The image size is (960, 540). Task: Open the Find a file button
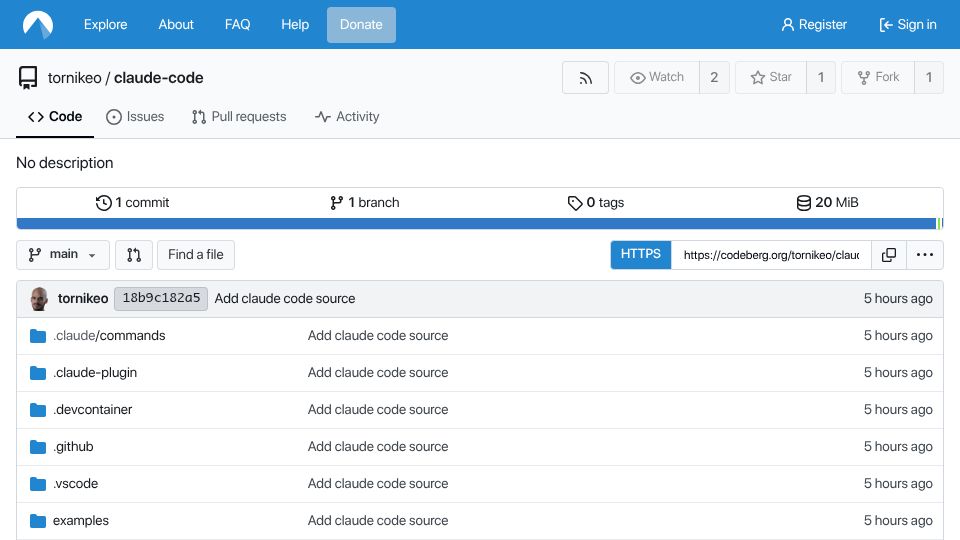(196, 255)
